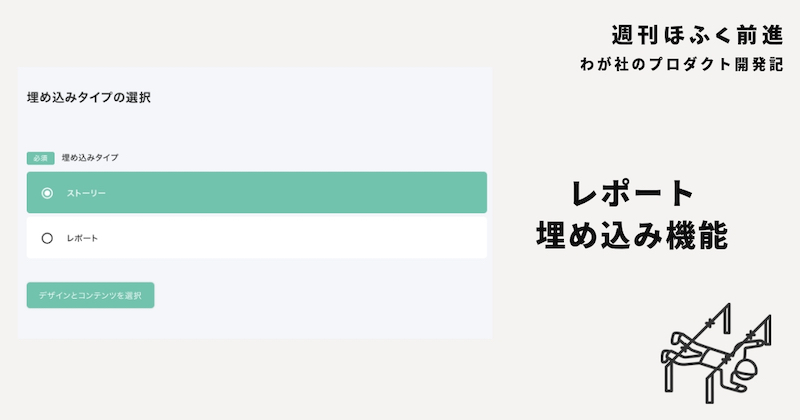This screenshot has height=420, width=800.
Task: Click the 週刊ほふく前進 title text
Action: [x=697, y=35]
